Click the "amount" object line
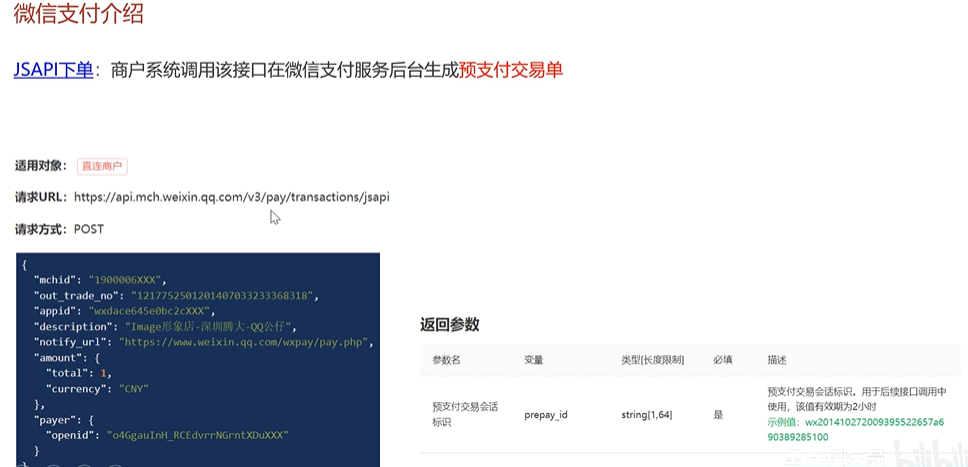This screenshot has width=968, height=467. 67,358
